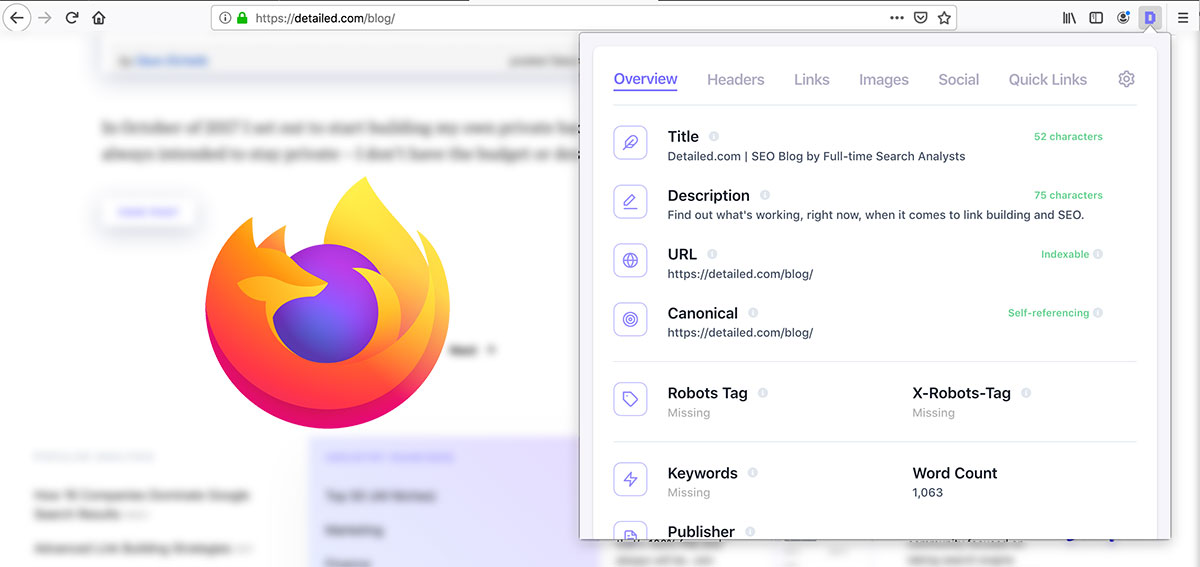
Task: Open the Social tab
Action: point(959,80)
